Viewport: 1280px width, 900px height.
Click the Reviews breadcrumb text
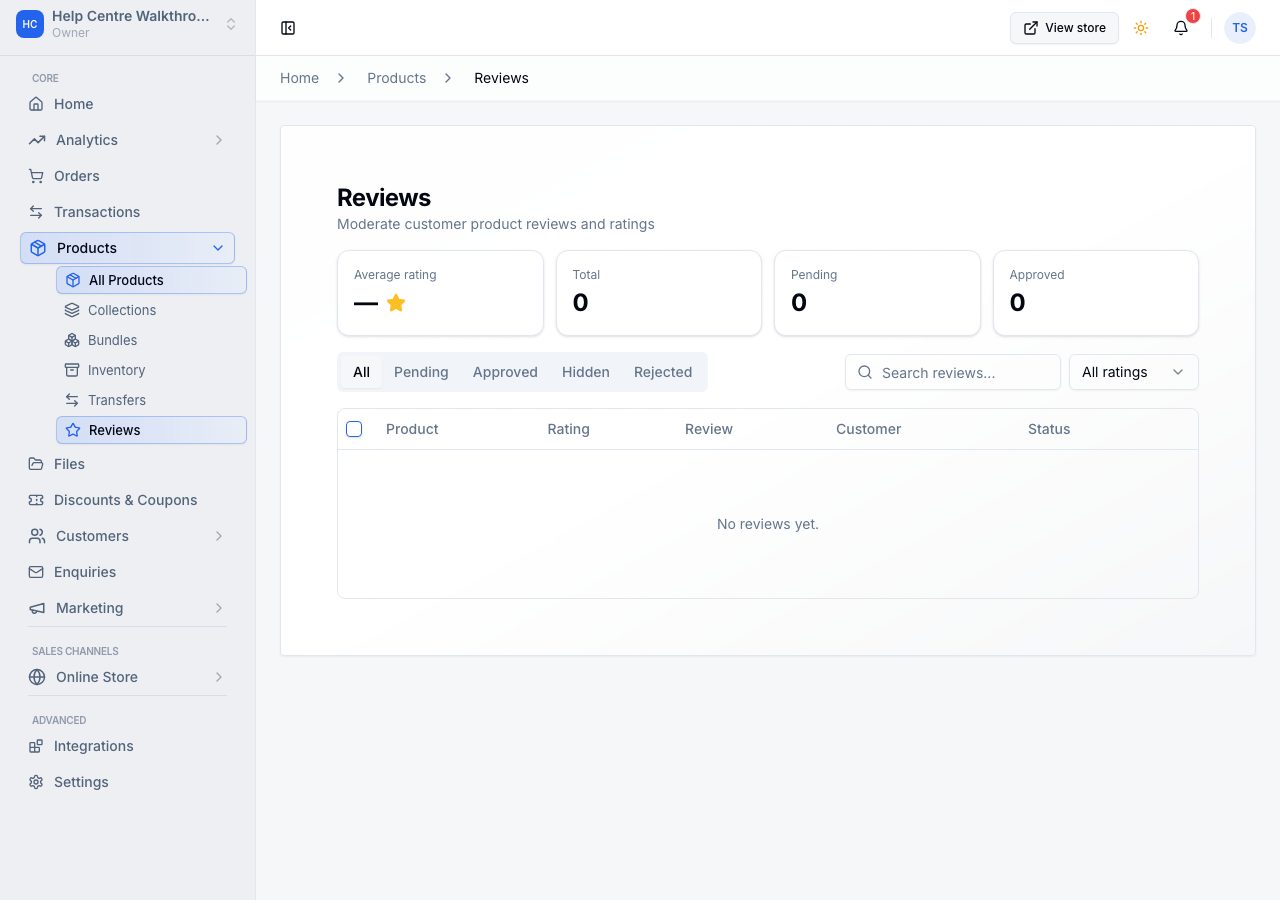point(501,78)
